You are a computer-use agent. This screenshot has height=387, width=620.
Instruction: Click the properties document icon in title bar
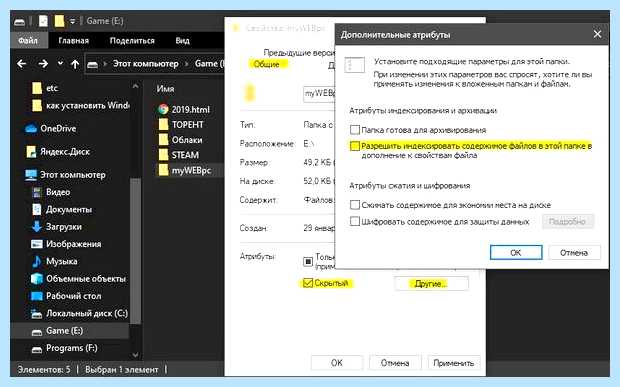coord(43,21)
